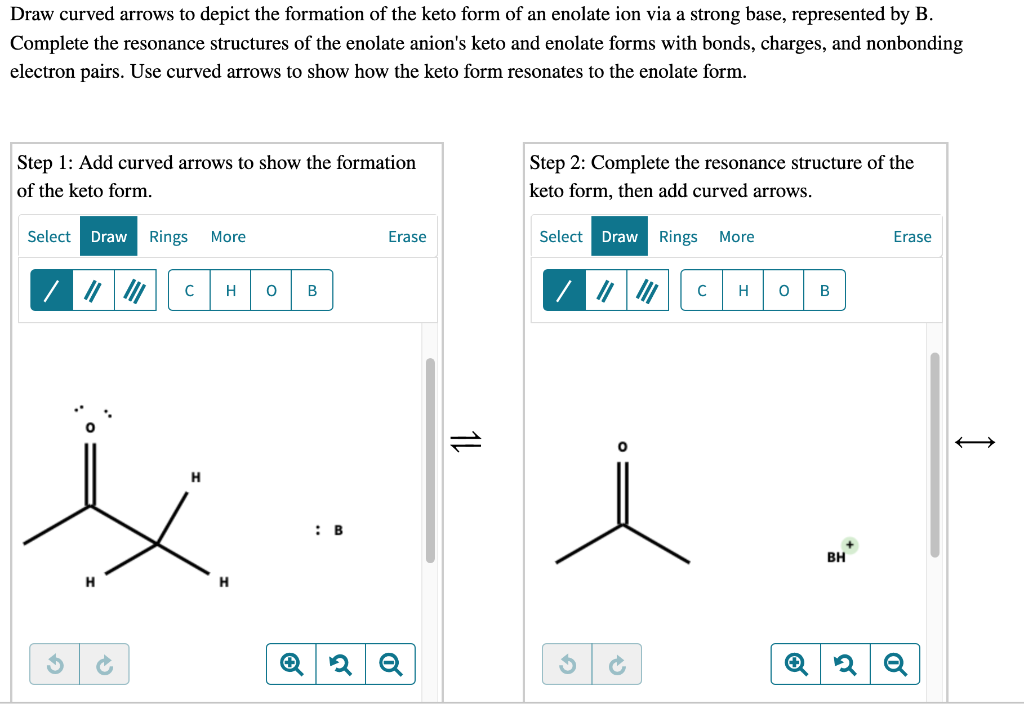Click the undo icon in Step 1
This screenshot has width=1024, height=704.
point(56,663)
